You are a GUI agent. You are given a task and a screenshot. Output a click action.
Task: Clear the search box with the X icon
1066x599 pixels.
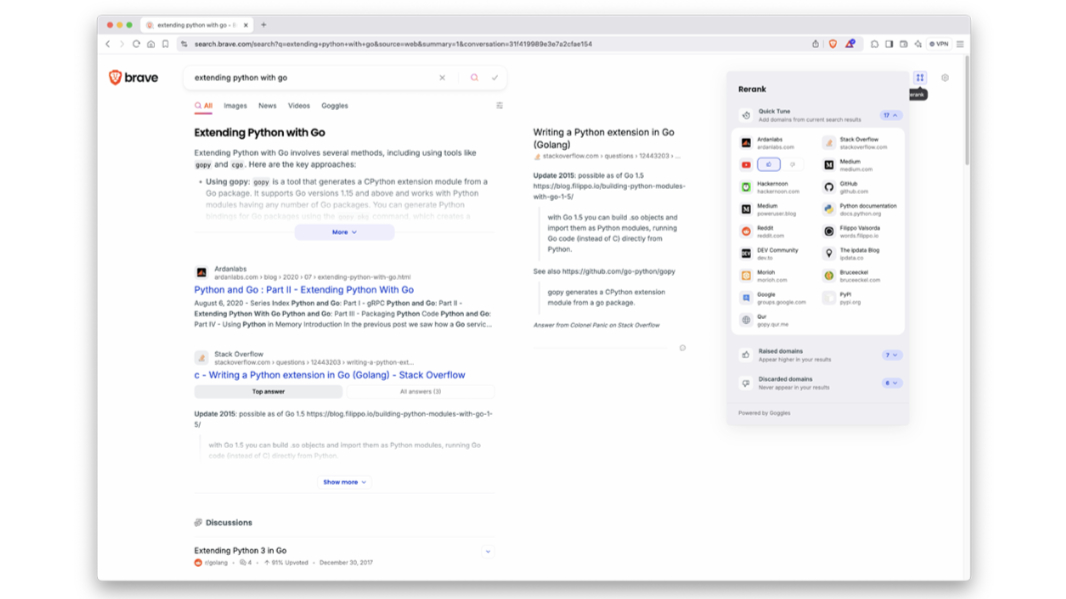click(x=442, y=78)
